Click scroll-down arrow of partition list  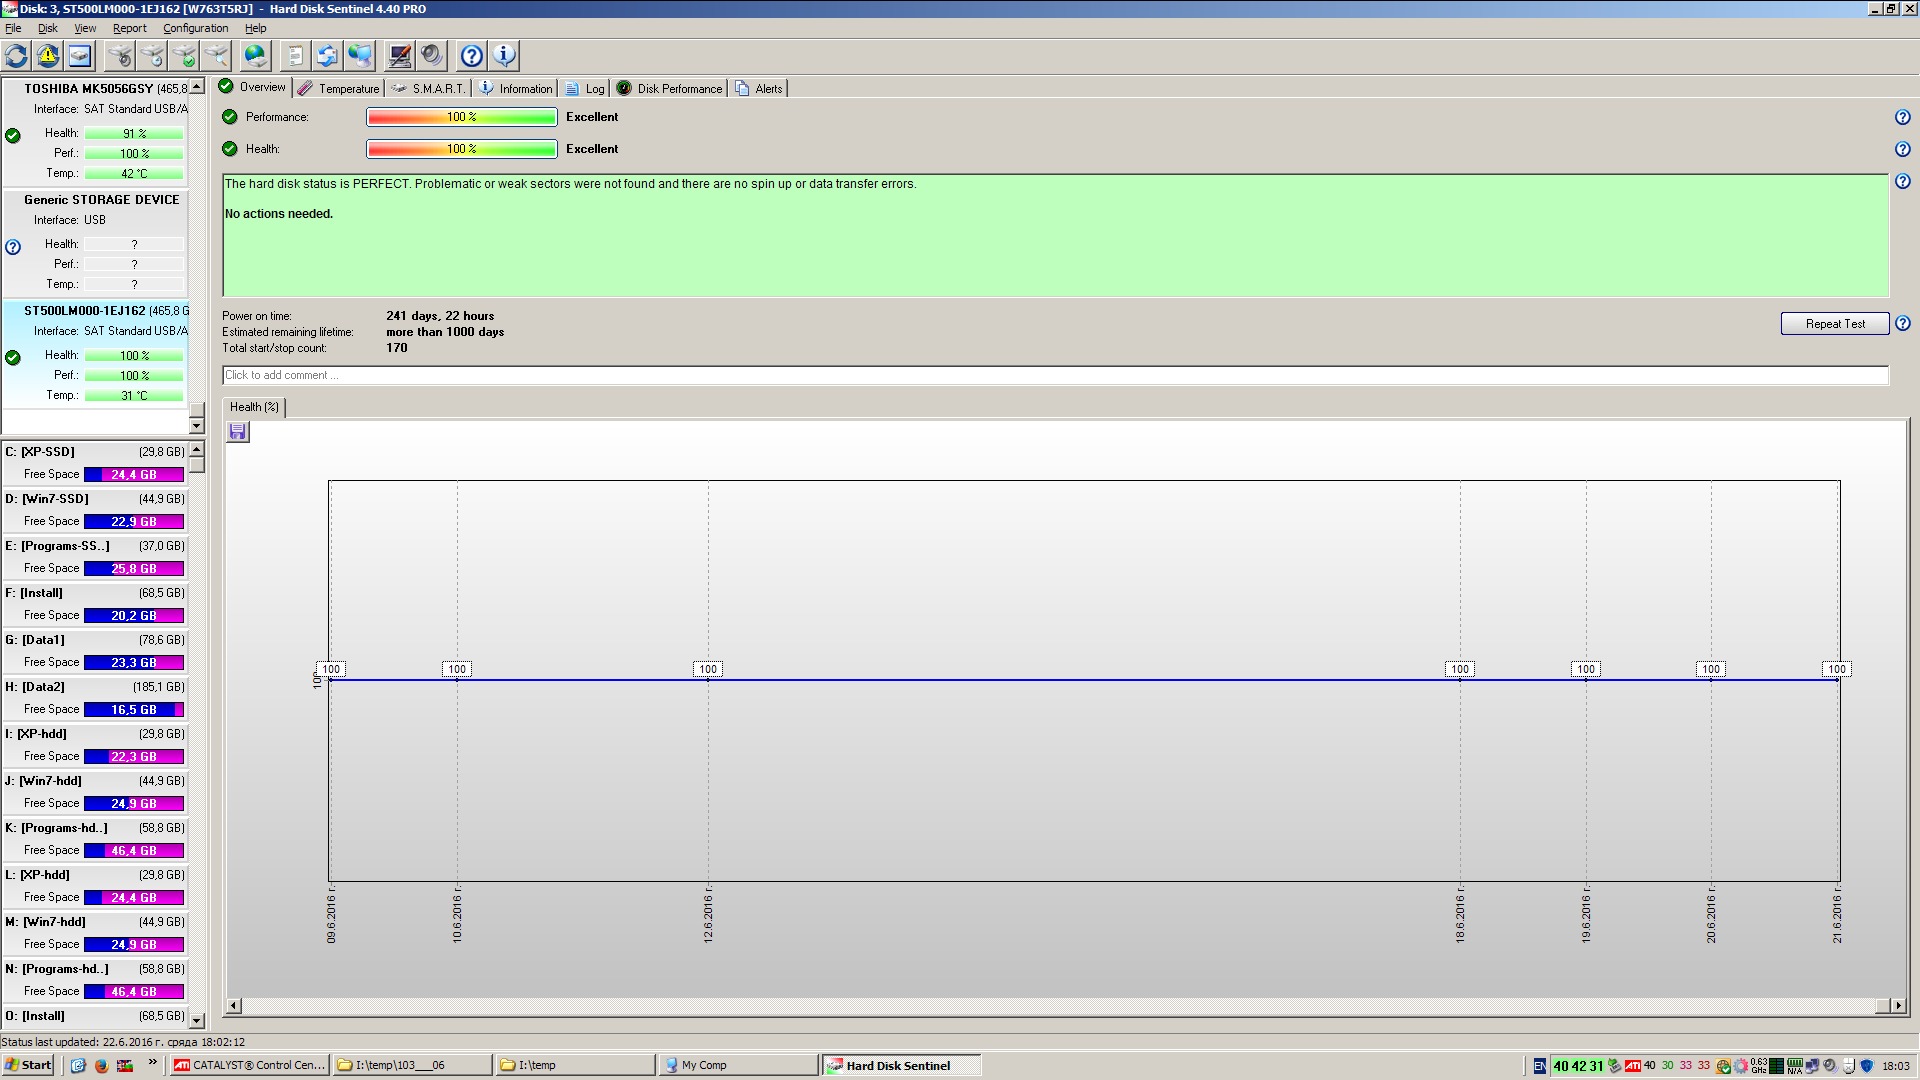click(x=197, y=1021)
